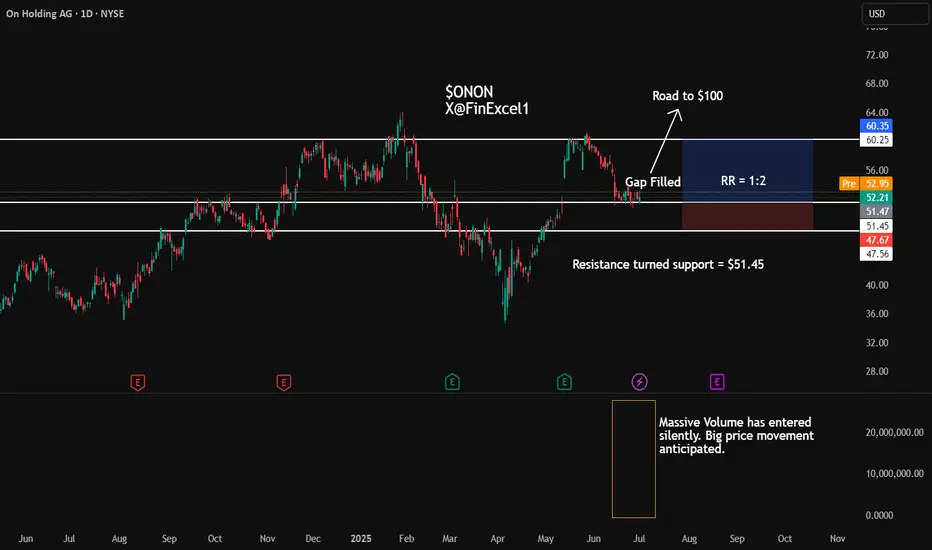Click the white 47.56 price label
This screenshot has width=932, height=550.
(x=876, y=254)
